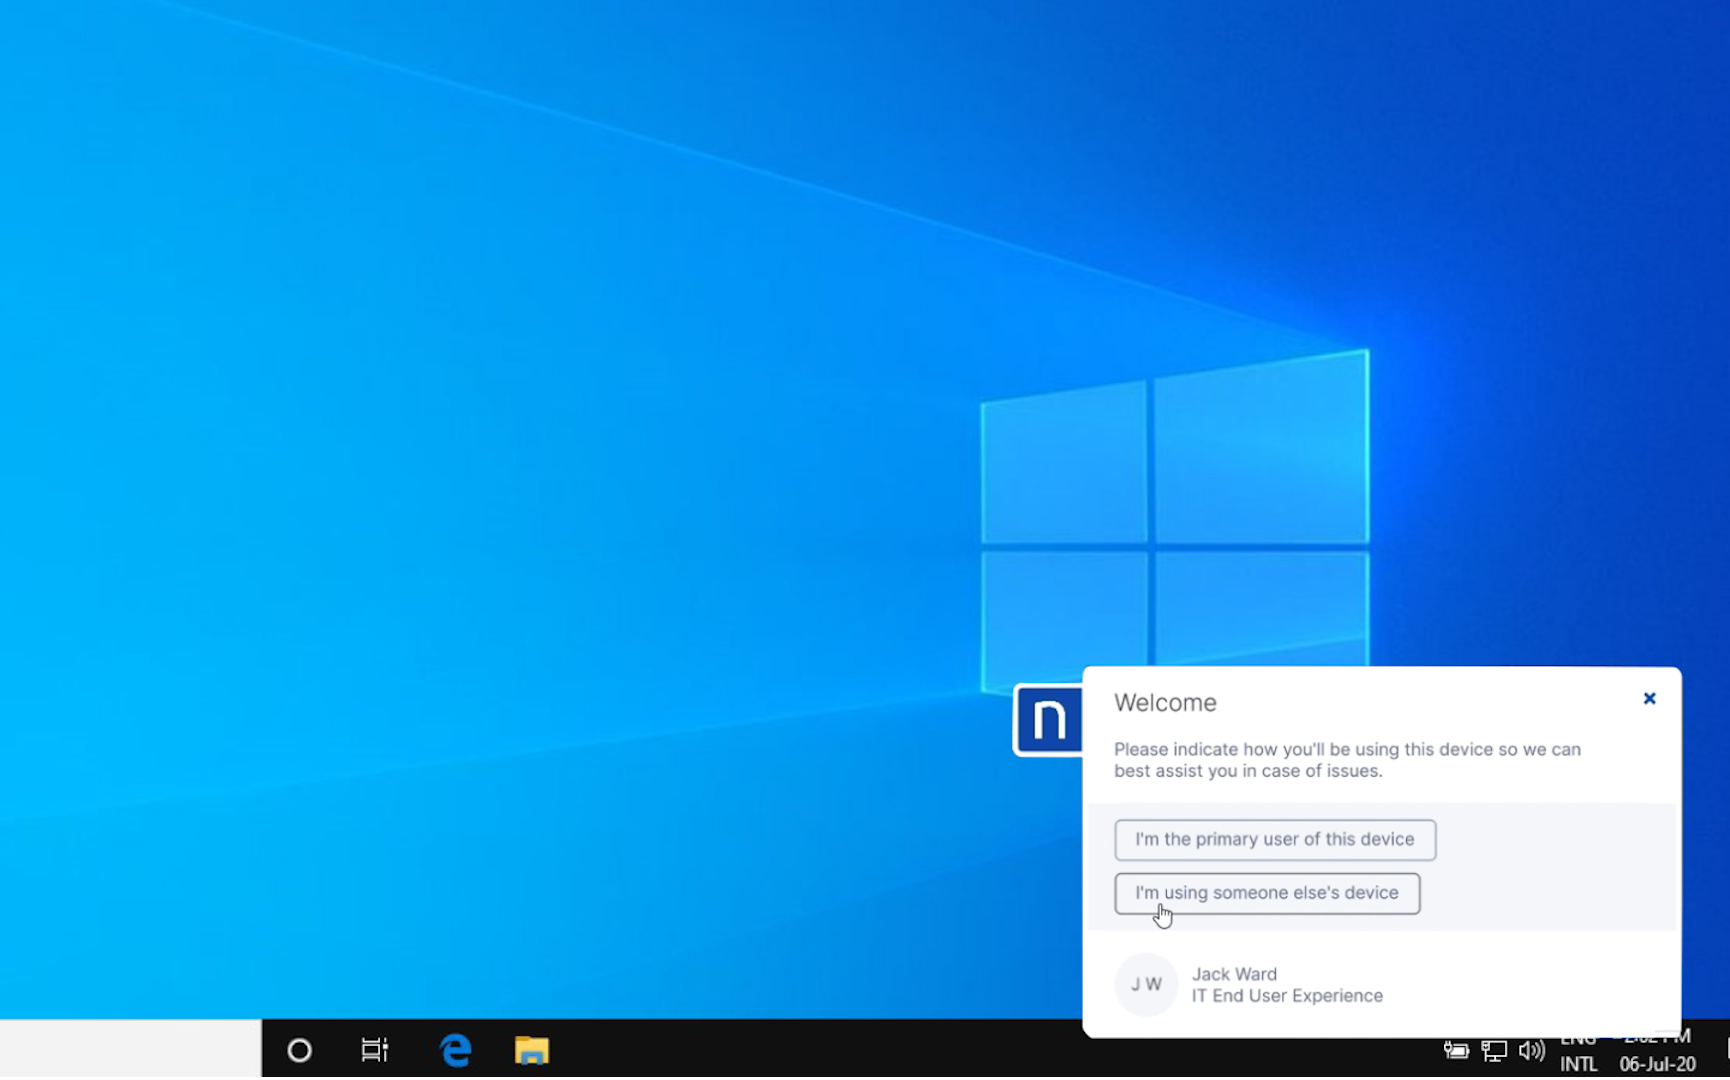Click the "IT End User Experience" label
This screenshot has height=1080, width=1730.
click(1287, 996)
